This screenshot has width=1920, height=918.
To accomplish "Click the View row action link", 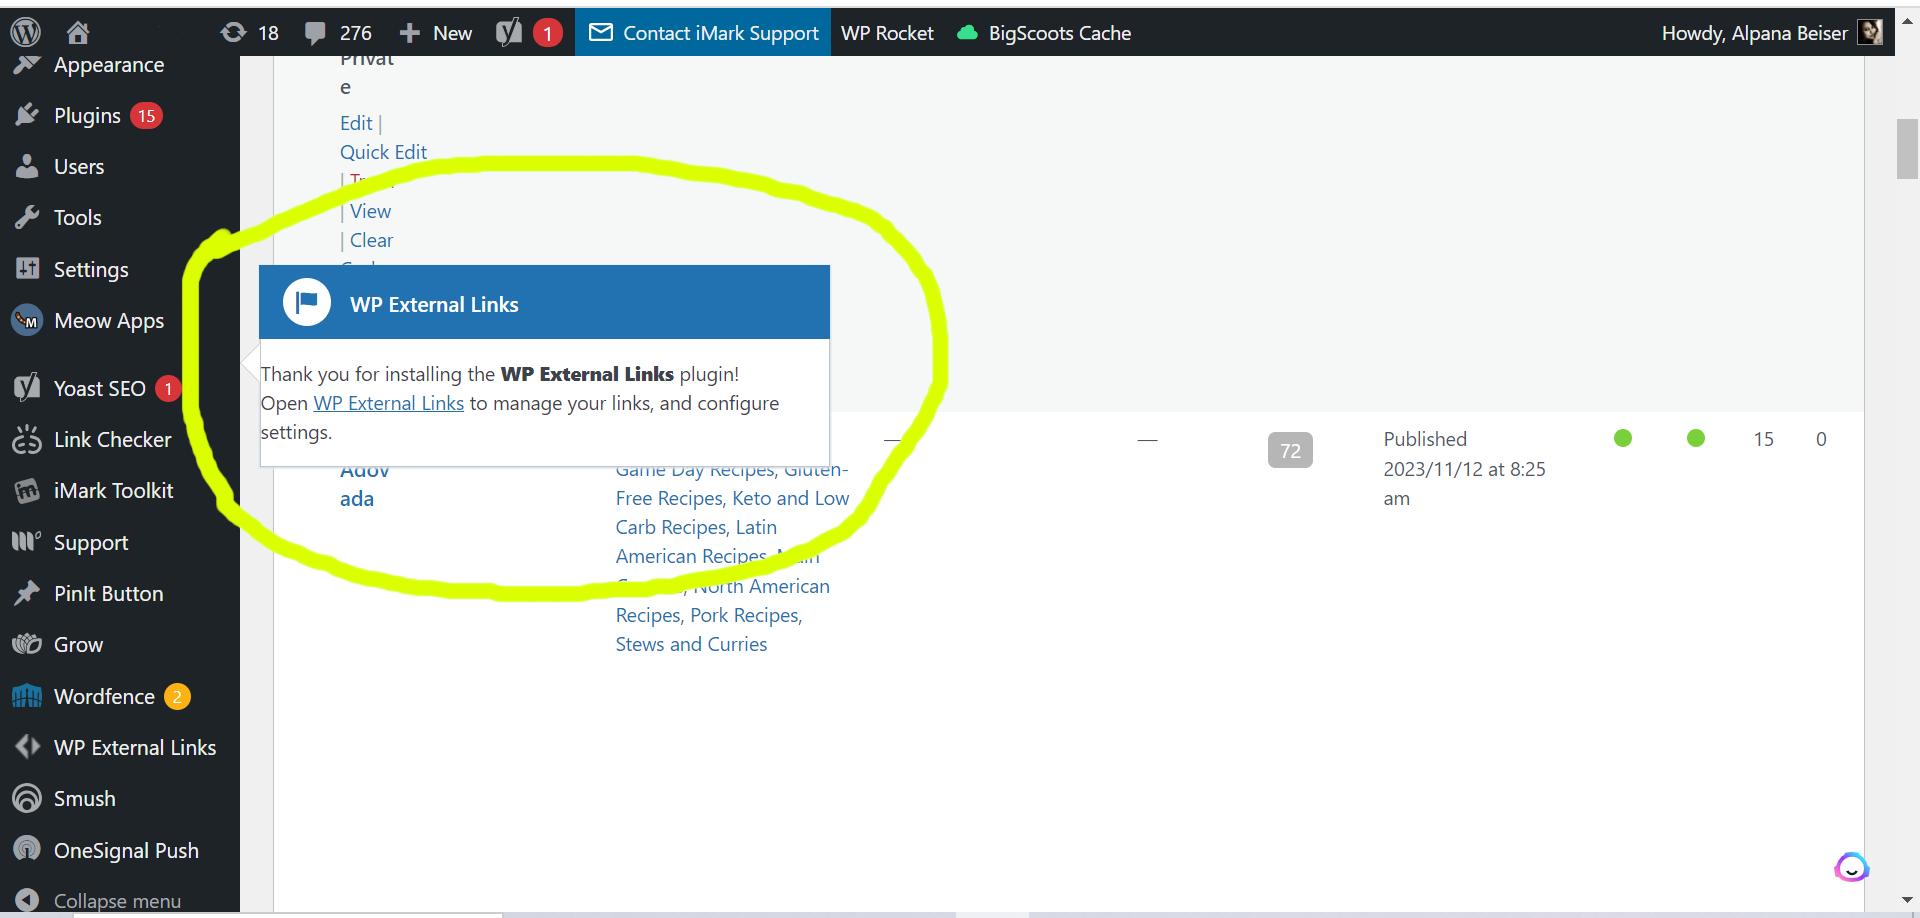I will [x=370, y=211].
